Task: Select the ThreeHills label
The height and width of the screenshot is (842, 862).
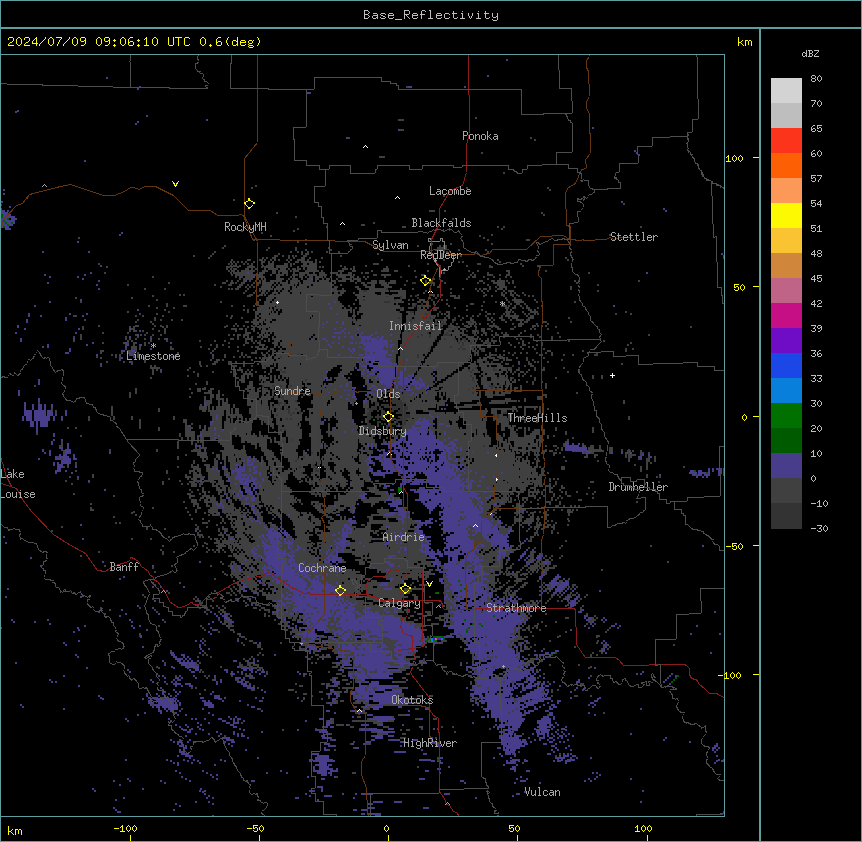Action: [538, 418]
